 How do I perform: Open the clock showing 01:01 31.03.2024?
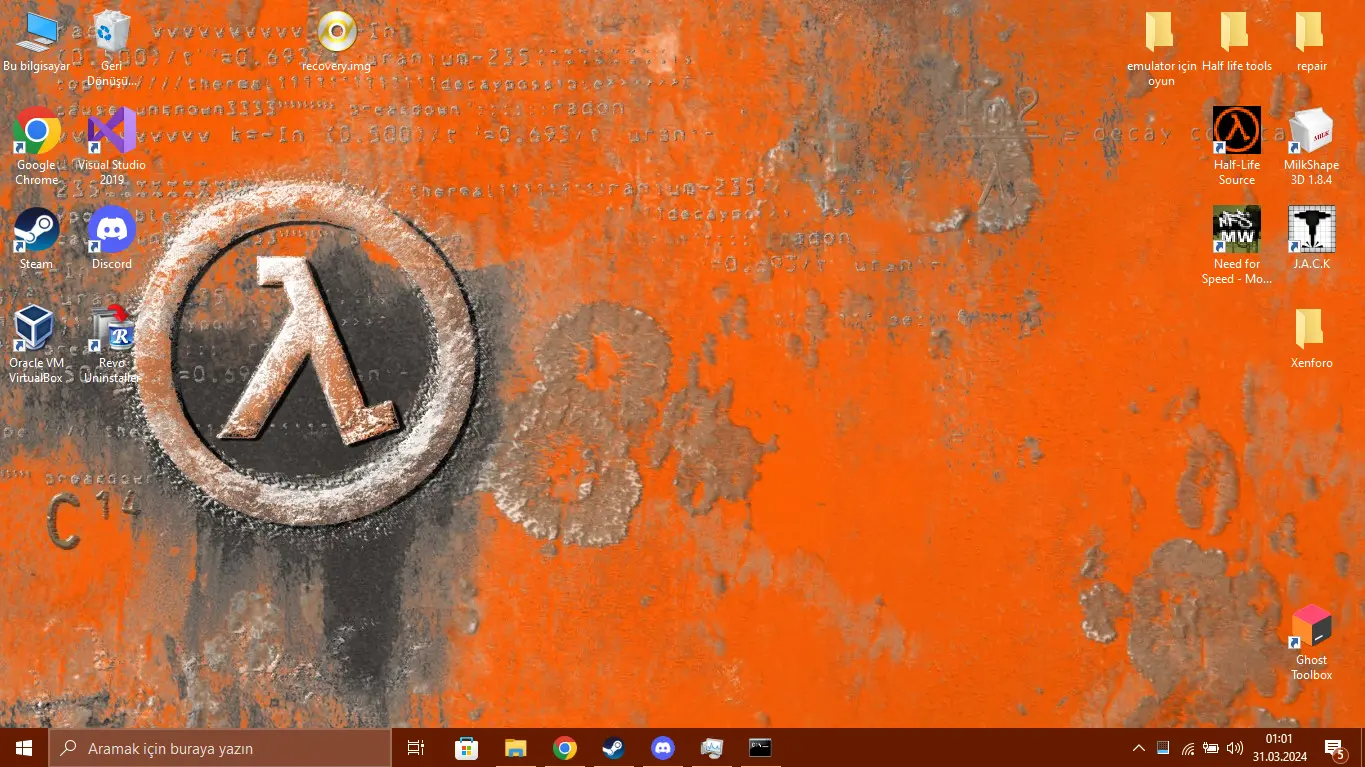(1279, 748)
